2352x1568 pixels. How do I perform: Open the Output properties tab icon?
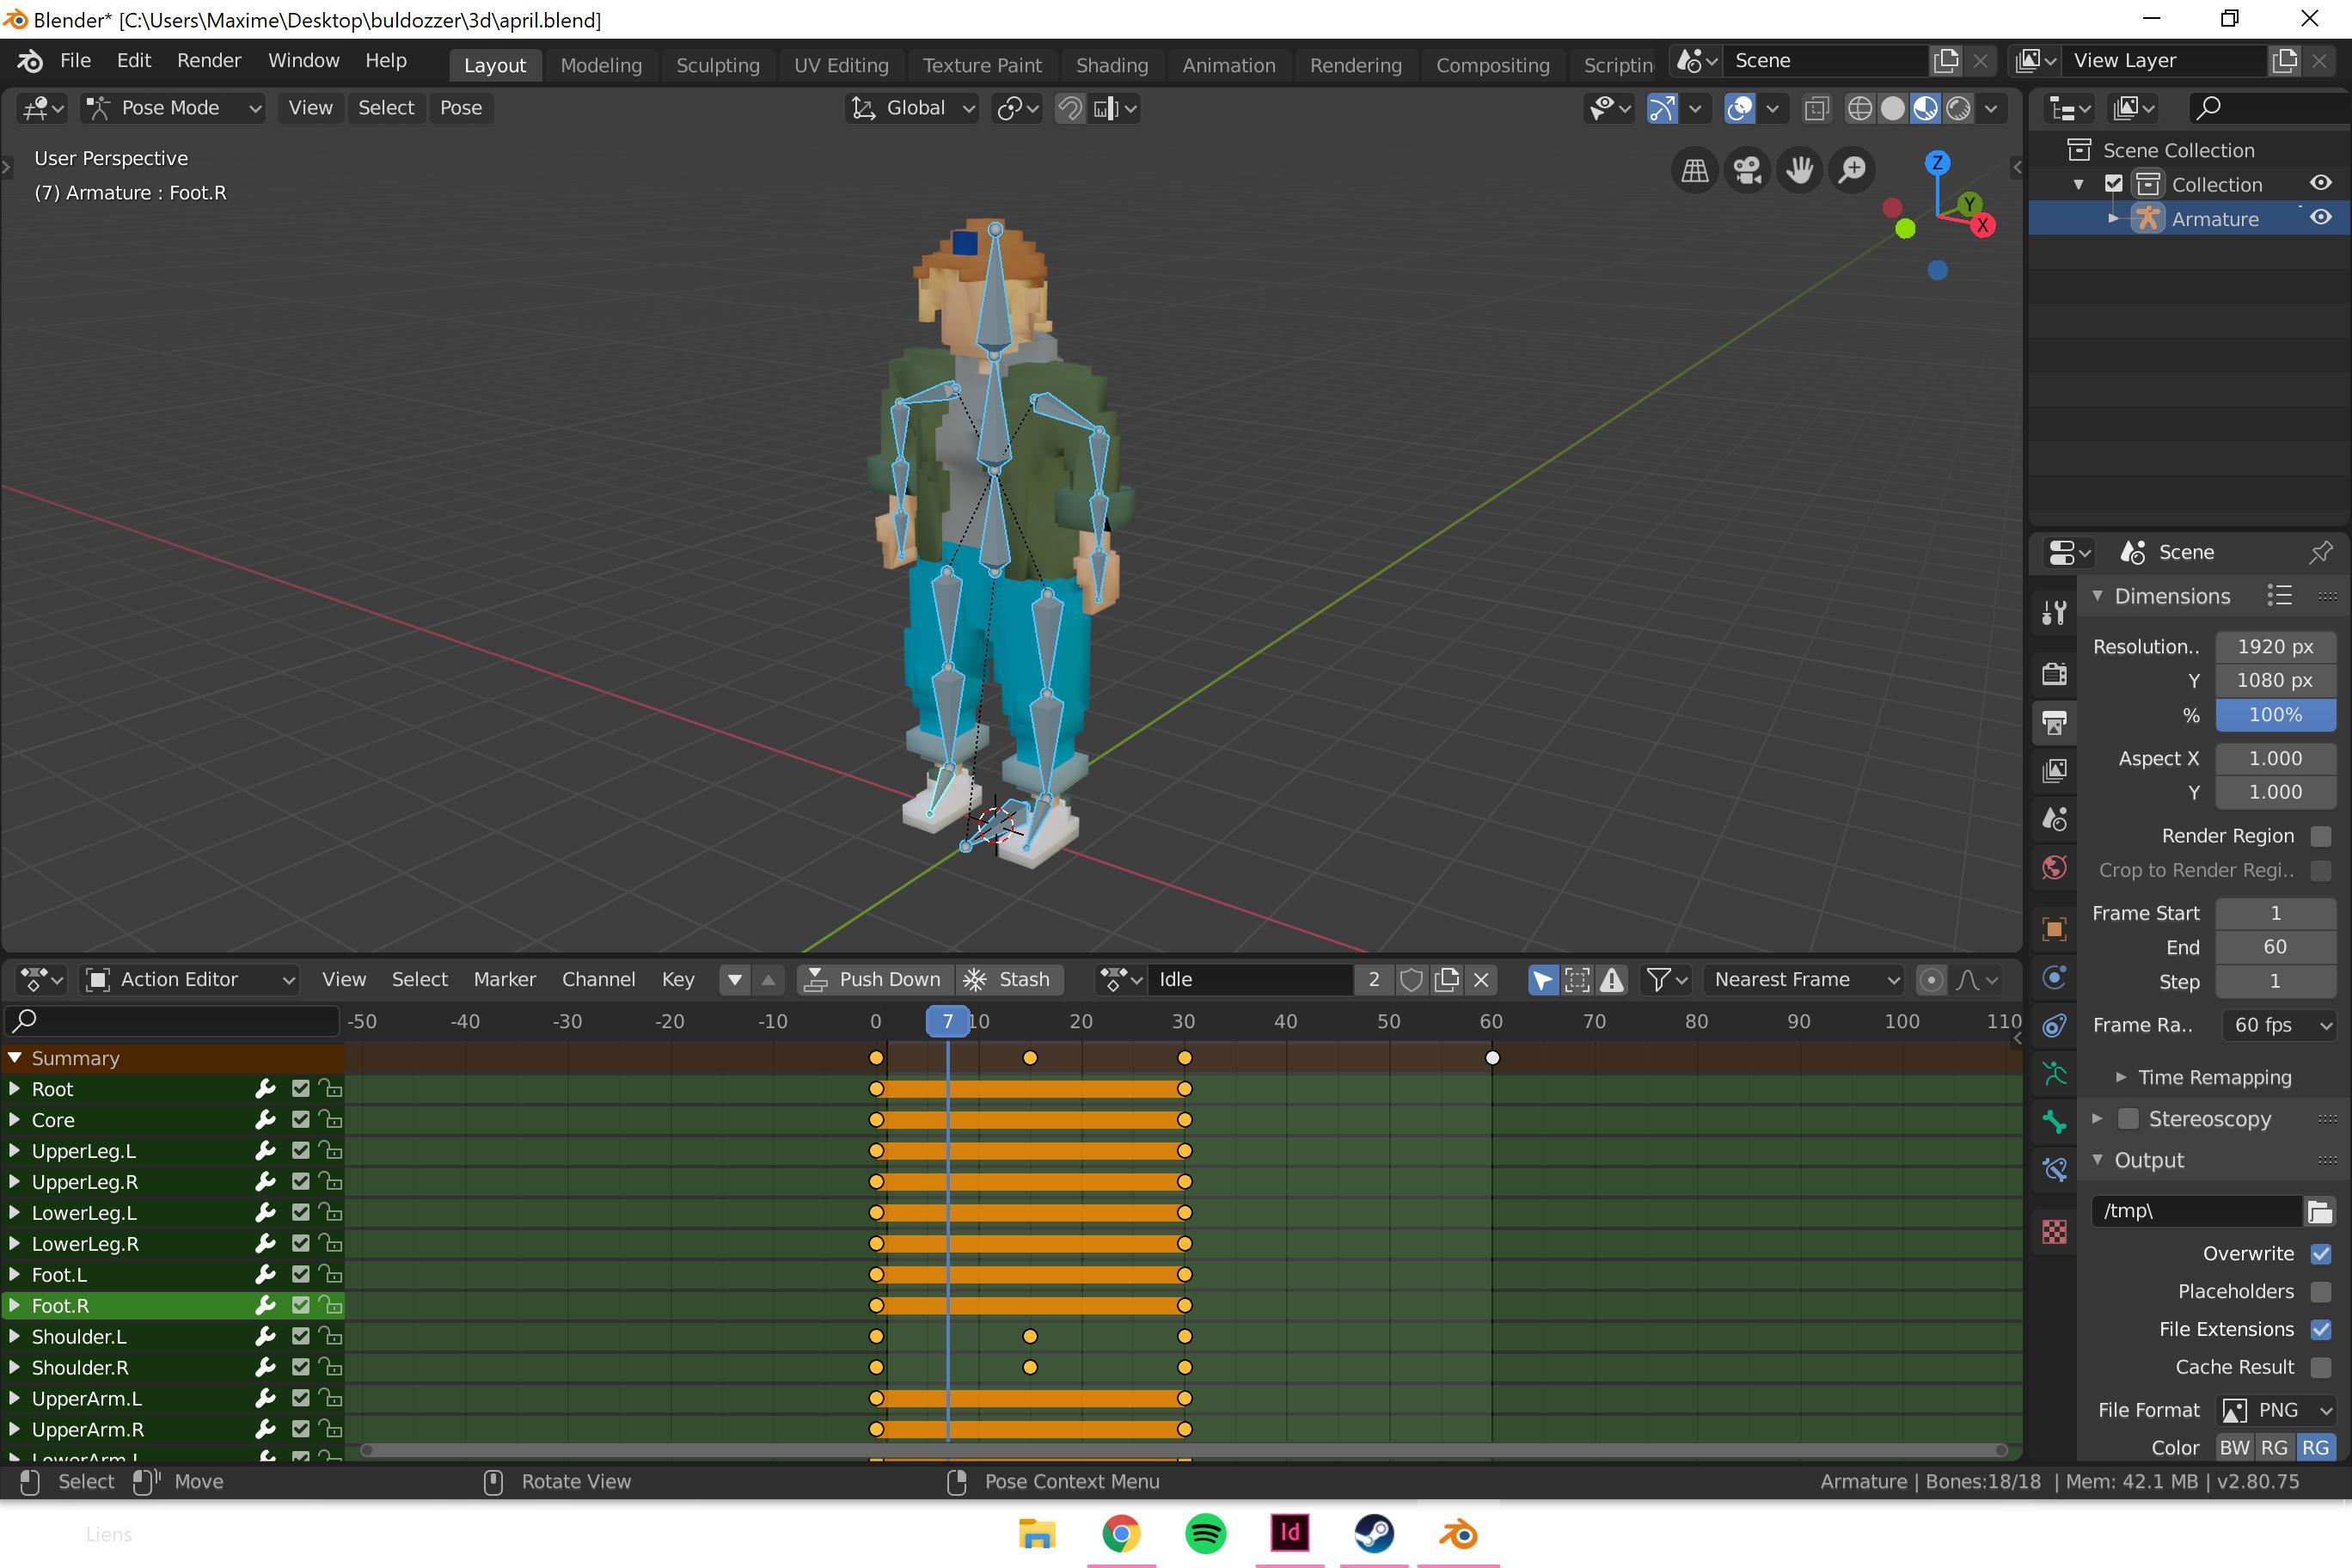(x=2054, y=722)
